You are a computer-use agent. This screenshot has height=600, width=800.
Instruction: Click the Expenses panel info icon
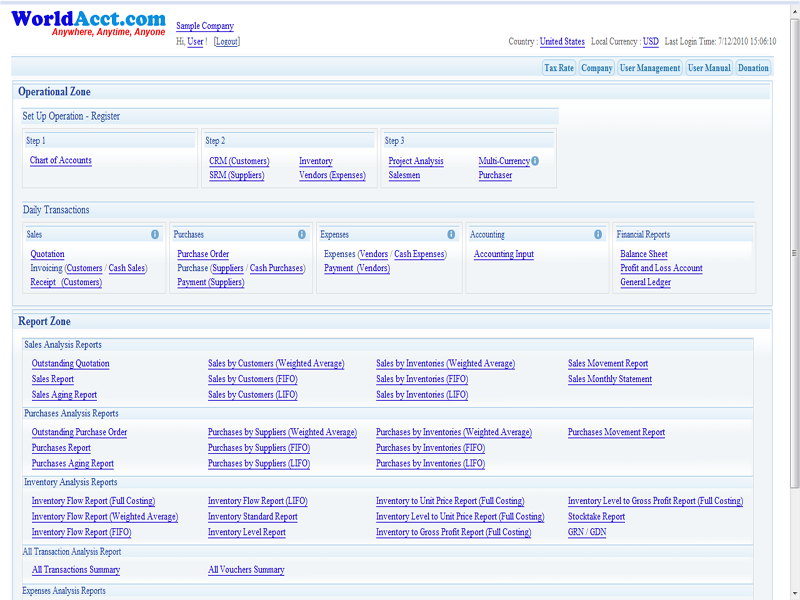point(451,235)
